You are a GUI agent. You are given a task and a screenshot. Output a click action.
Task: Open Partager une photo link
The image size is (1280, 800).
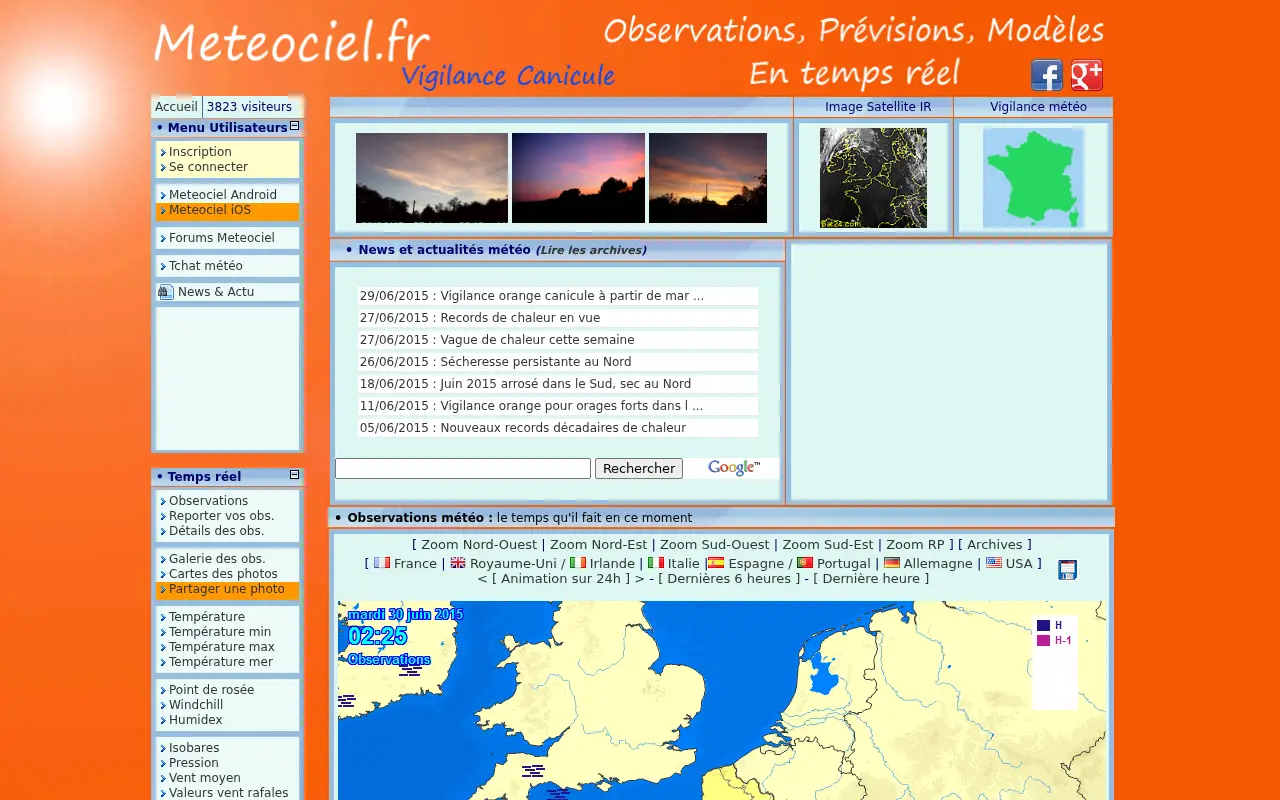[x=227, y=589]
